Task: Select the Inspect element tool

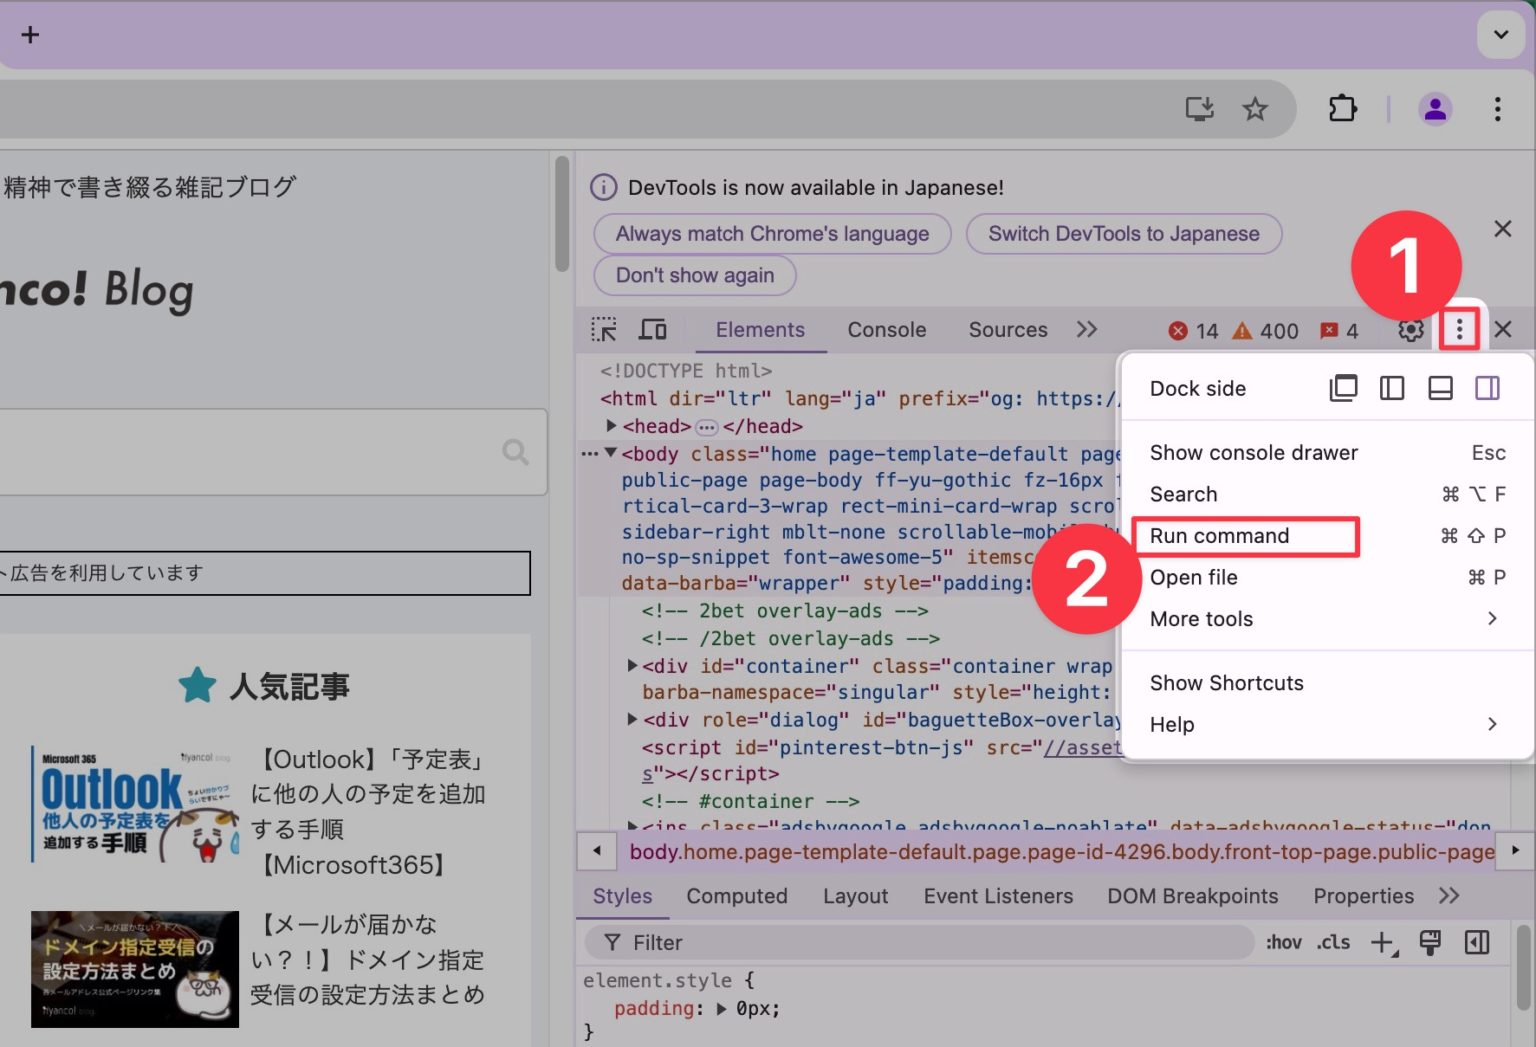Action: (x=604, y=328)
